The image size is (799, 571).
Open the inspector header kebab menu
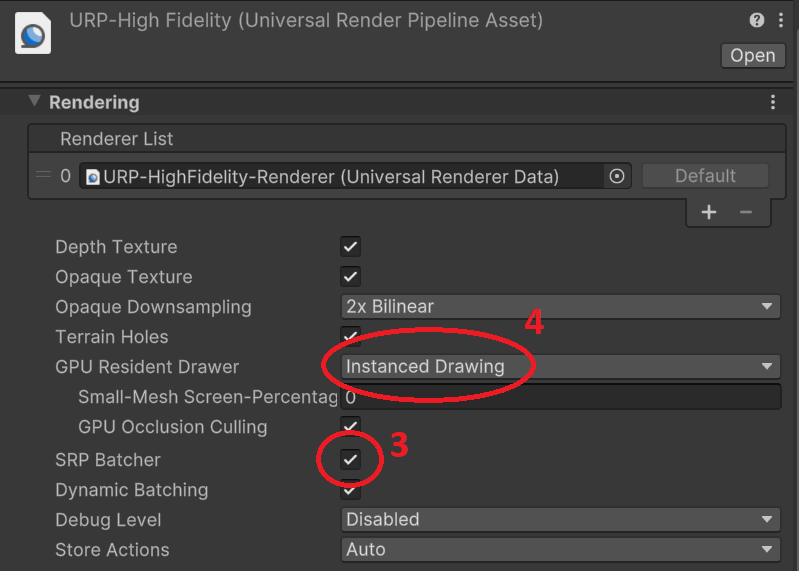[x=781, y=20]
